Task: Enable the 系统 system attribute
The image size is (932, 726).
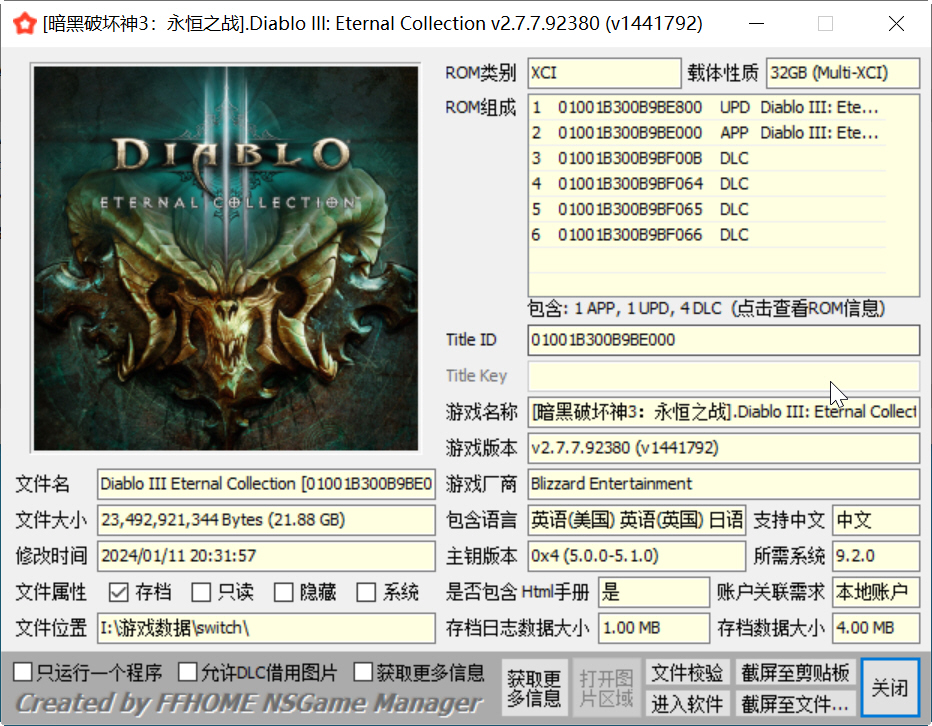Action: pos(366,592)
